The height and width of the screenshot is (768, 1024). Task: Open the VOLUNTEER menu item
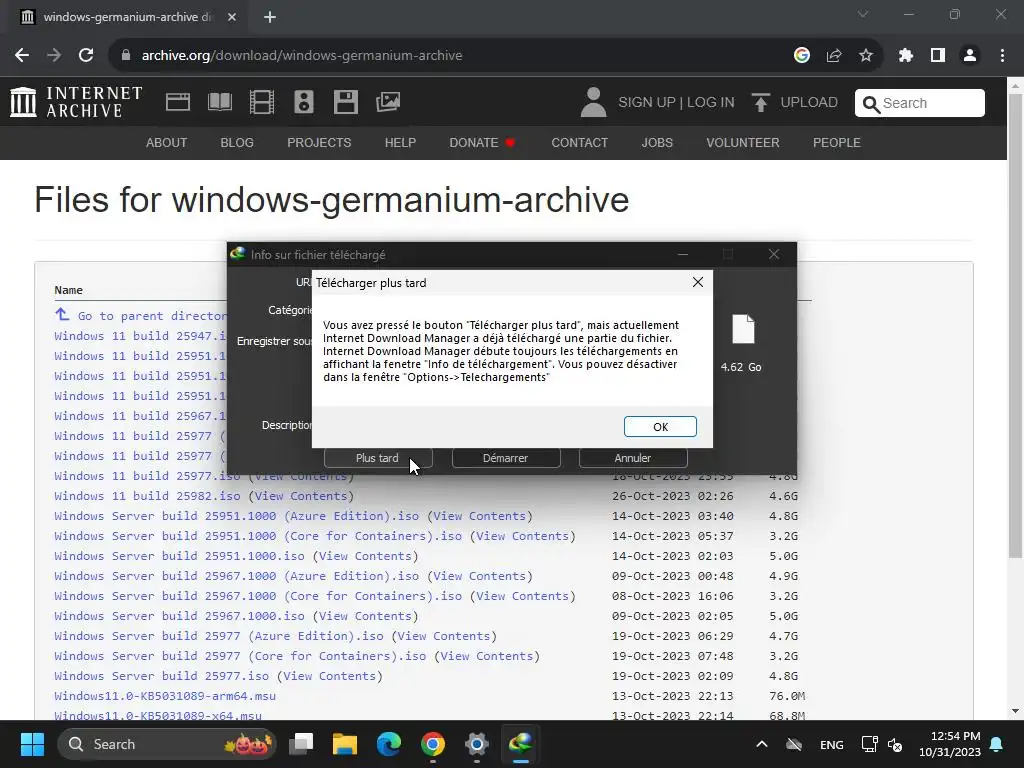[x=743, y=142]
